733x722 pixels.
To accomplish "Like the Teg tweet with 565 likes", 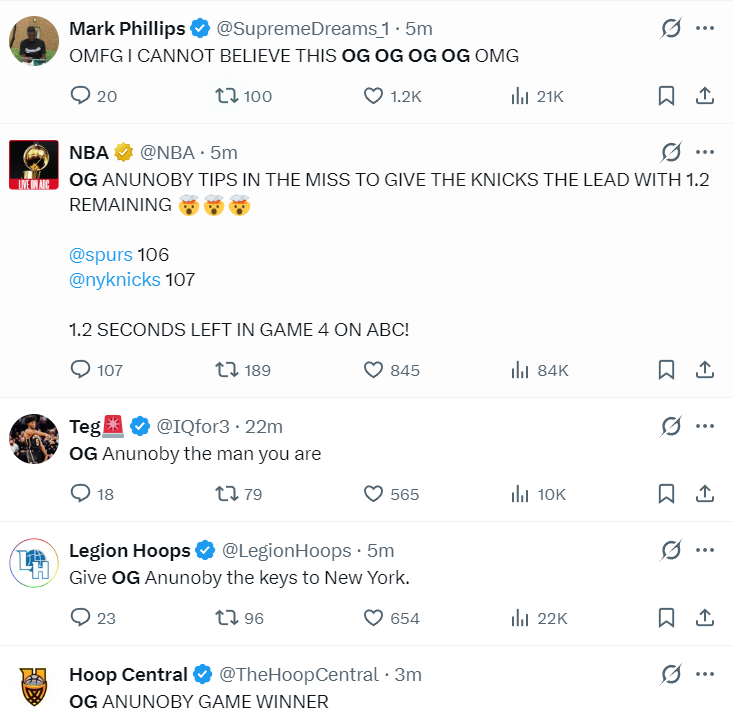I will point(391,494).
